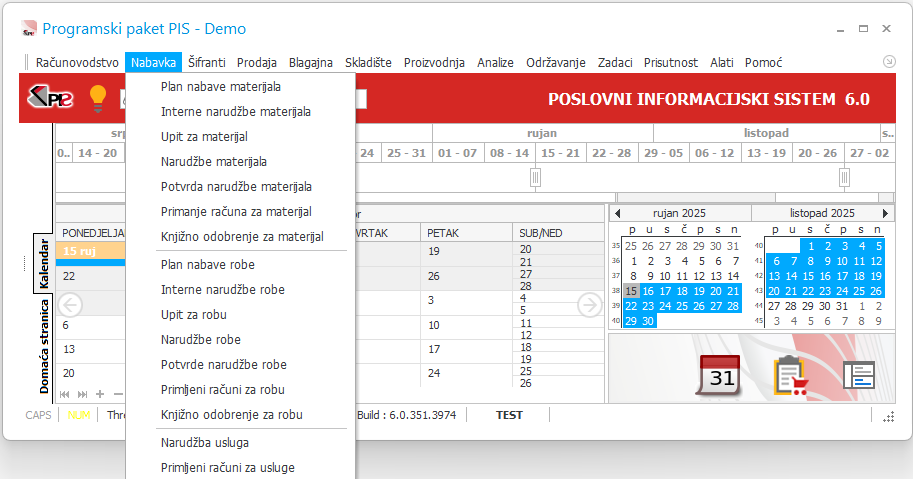Click the plus add record icon

pyautogui.click(x=100, y=394)
